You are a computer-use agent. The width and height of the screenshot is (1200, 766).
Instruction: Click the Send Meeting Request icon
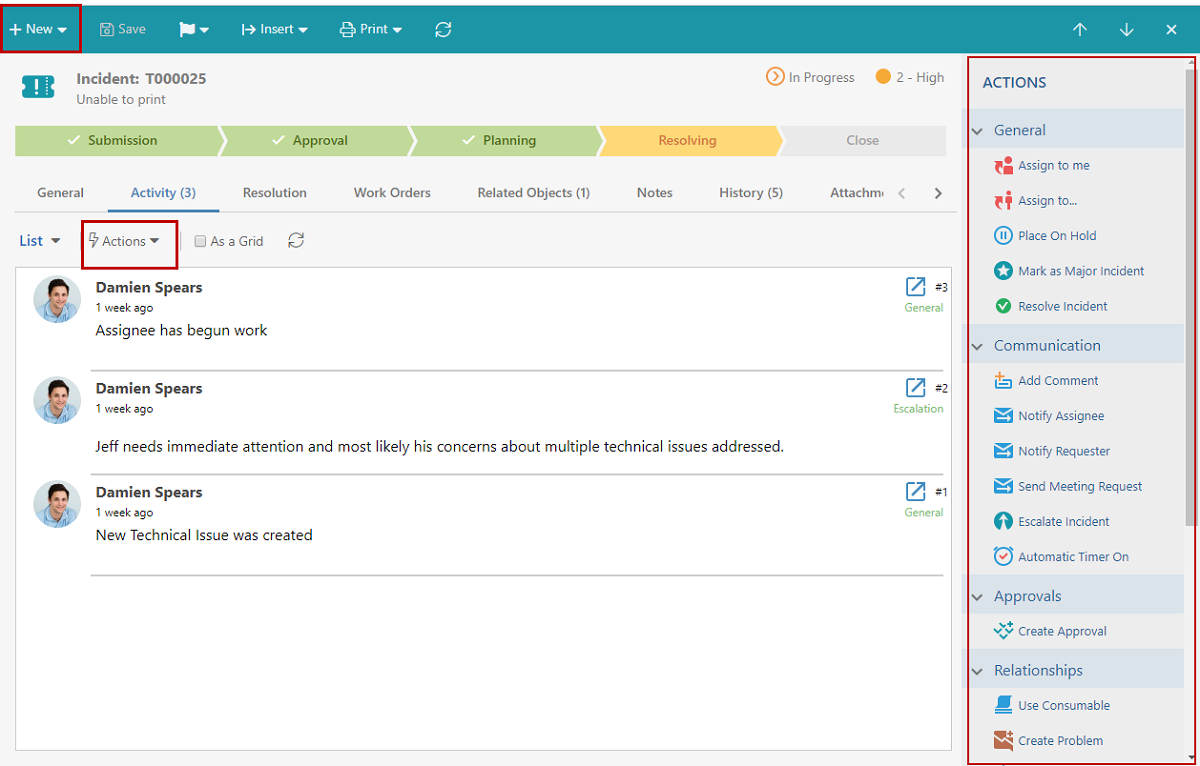[1004, 486]
